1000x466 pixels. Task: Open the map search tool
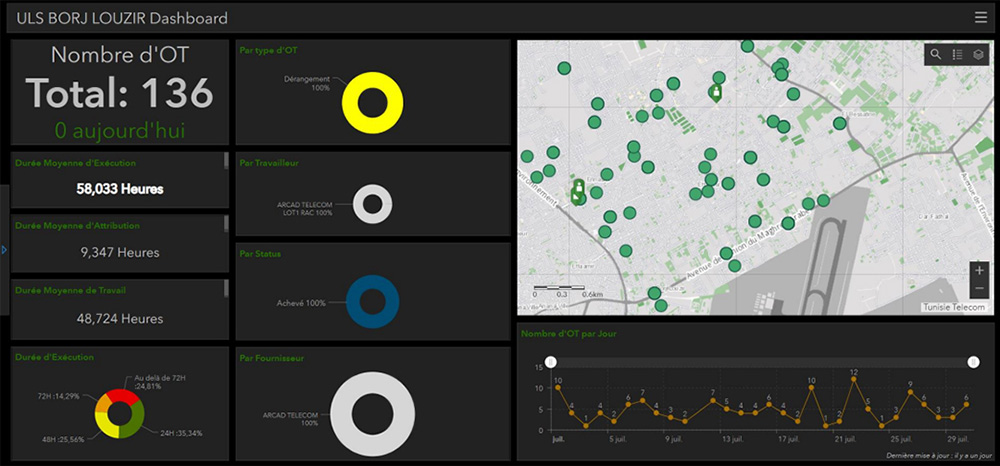coord(936,54)
